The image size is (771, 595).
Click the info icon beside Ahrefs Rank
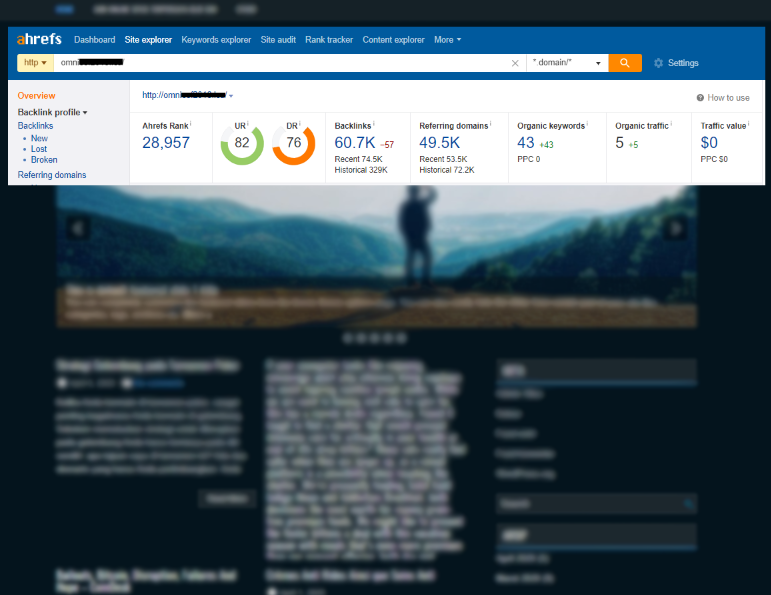click(191, 124)
